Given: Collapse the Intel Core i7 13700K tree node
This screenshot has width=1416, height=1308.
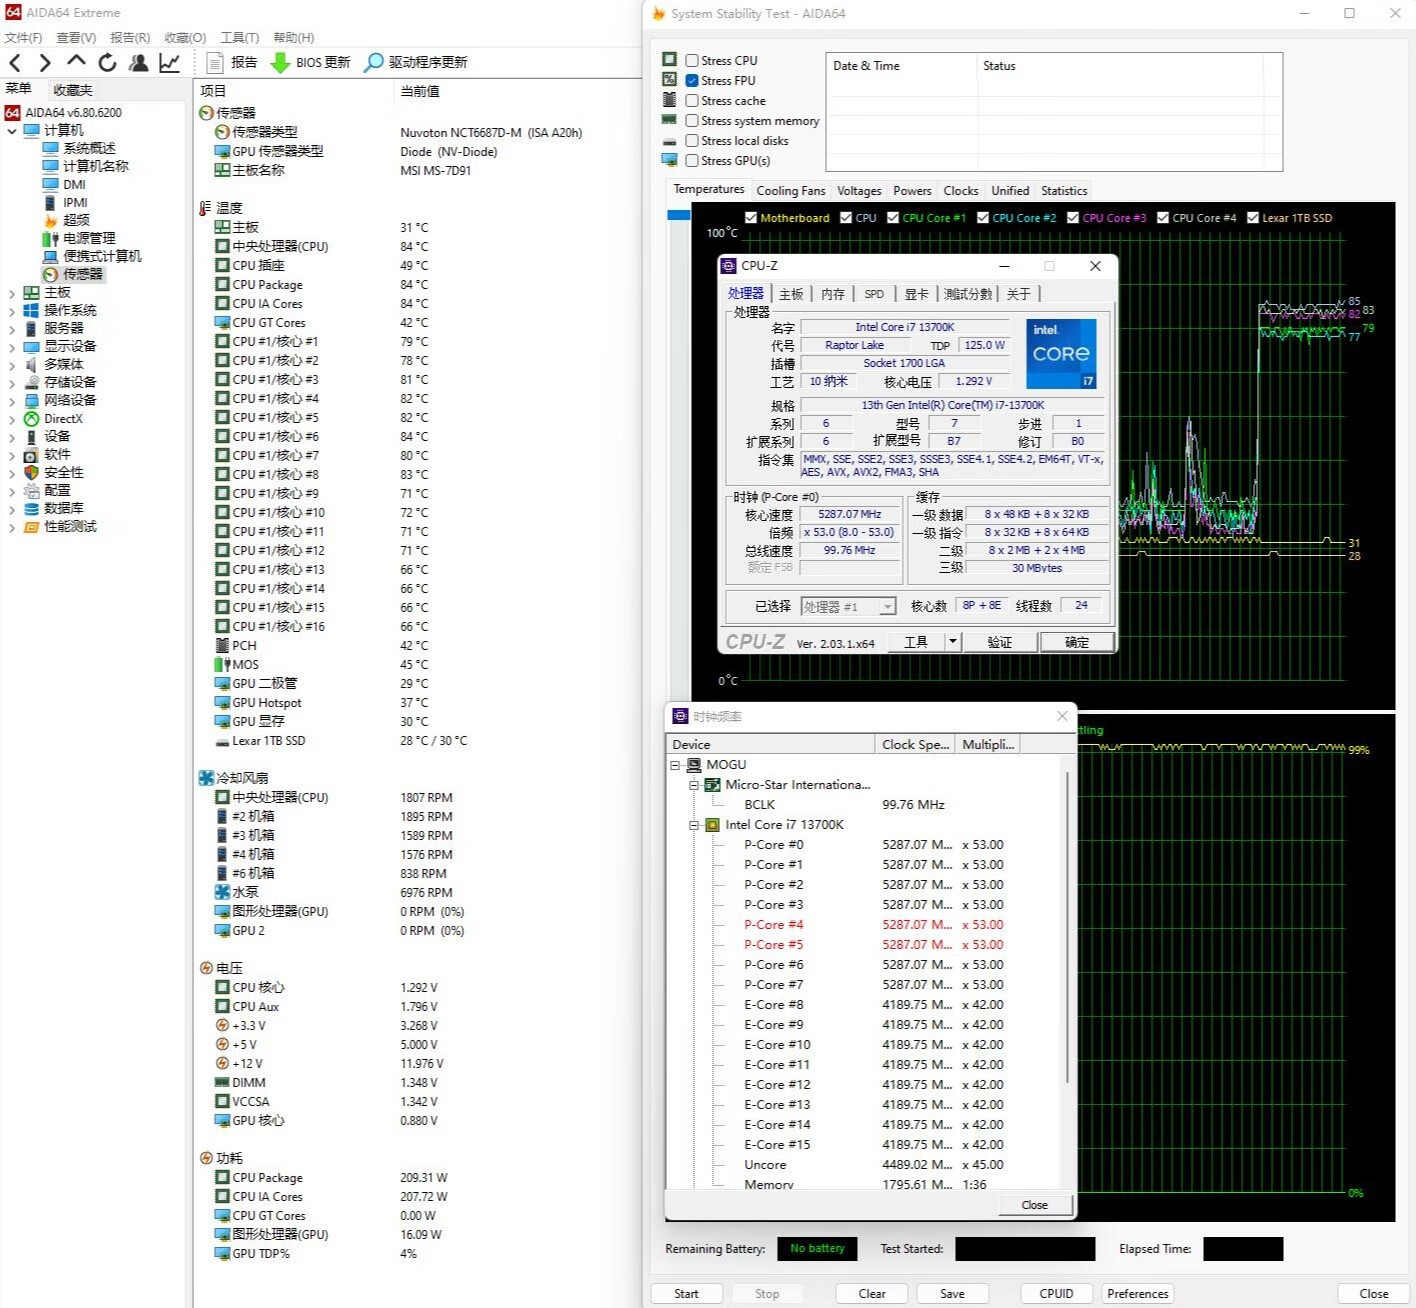Looking at the screenshot, I should tap(694, 825).
